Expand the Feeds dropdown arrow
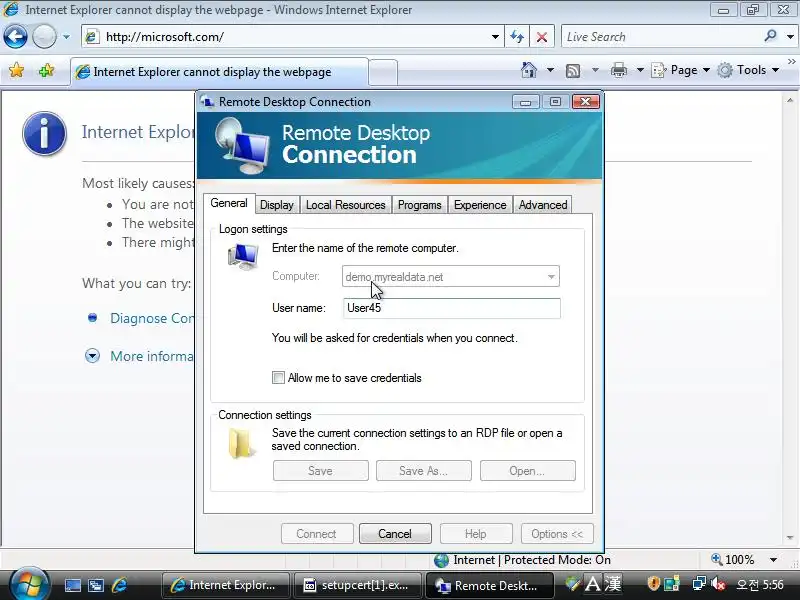Viewport: 800px width, 600px height. pos(595,70)
